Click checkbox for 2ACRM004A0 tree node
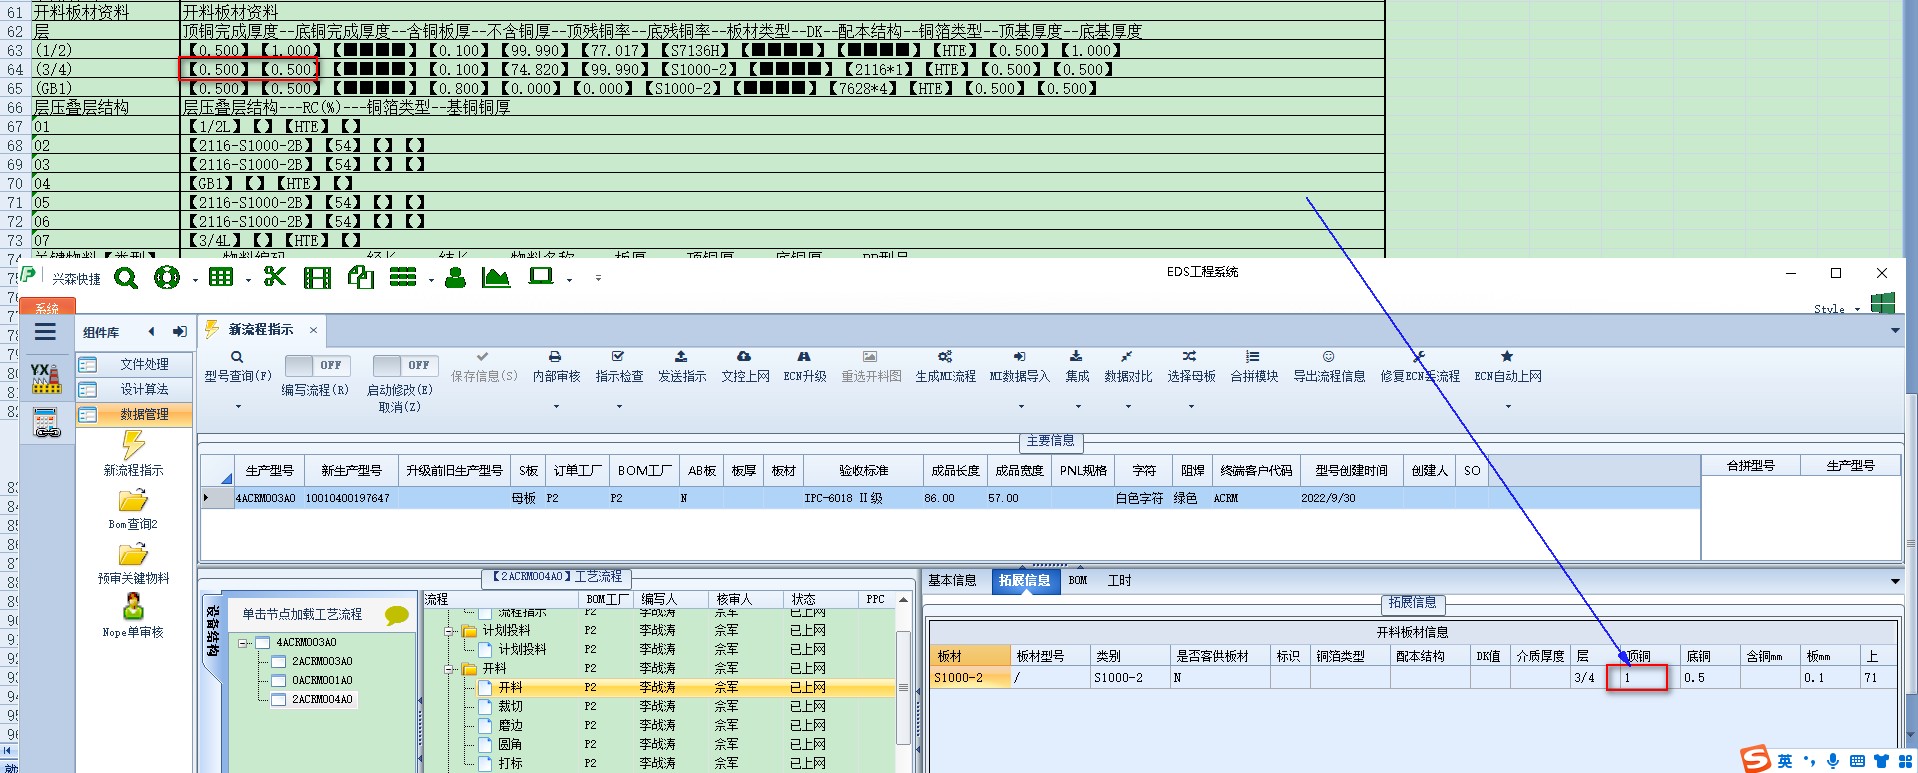1918x773 pixels. [279, 699]
